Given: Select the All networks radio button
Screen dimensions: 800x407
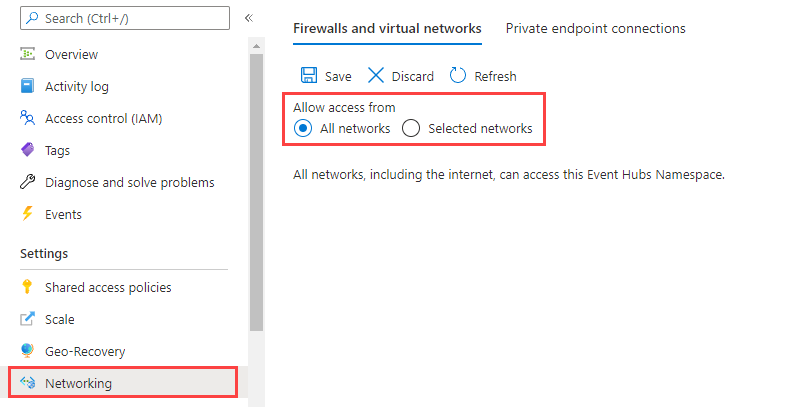Looking at the screenshot, I should (x=303, y=129).
